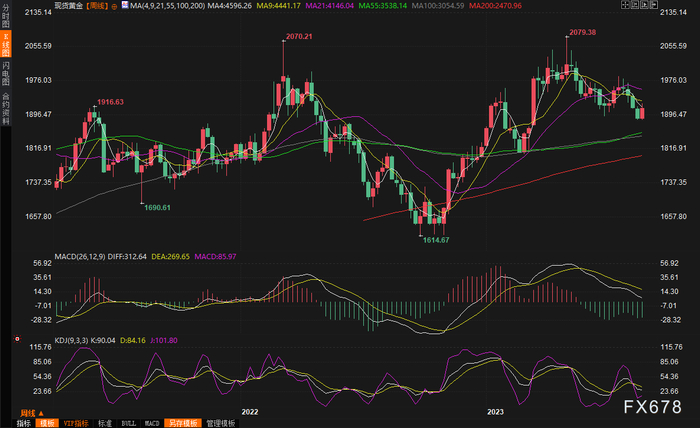Viewport: 700px width, 428px height.
Task: Click the arrow export icon at top right
Action: click(654, 5)
